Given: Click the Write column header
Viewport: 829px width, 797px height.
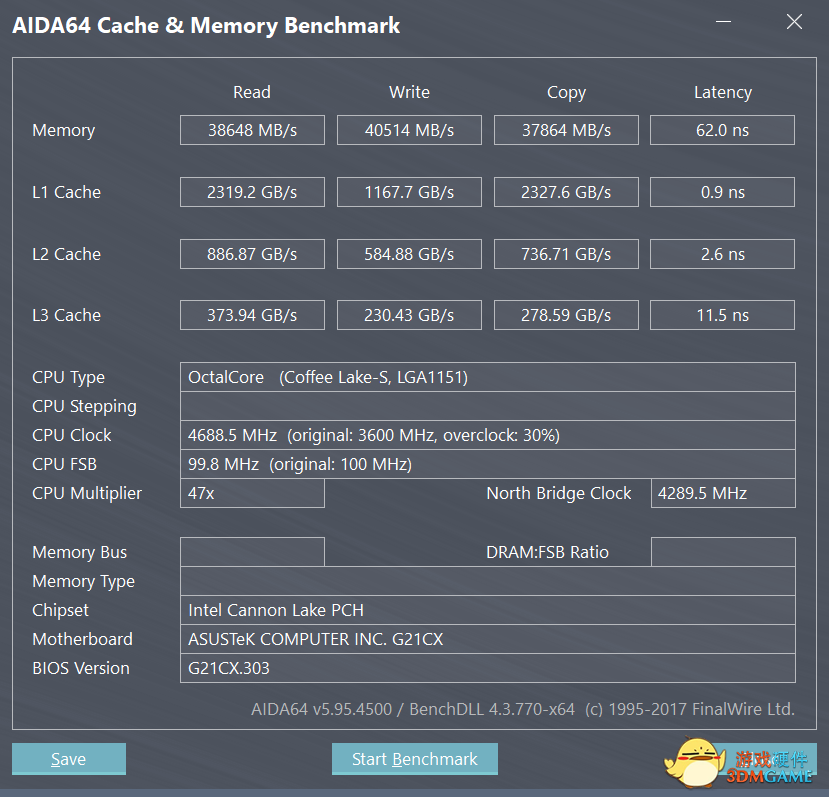Looking at the screenshot, I should click(409, 92).
